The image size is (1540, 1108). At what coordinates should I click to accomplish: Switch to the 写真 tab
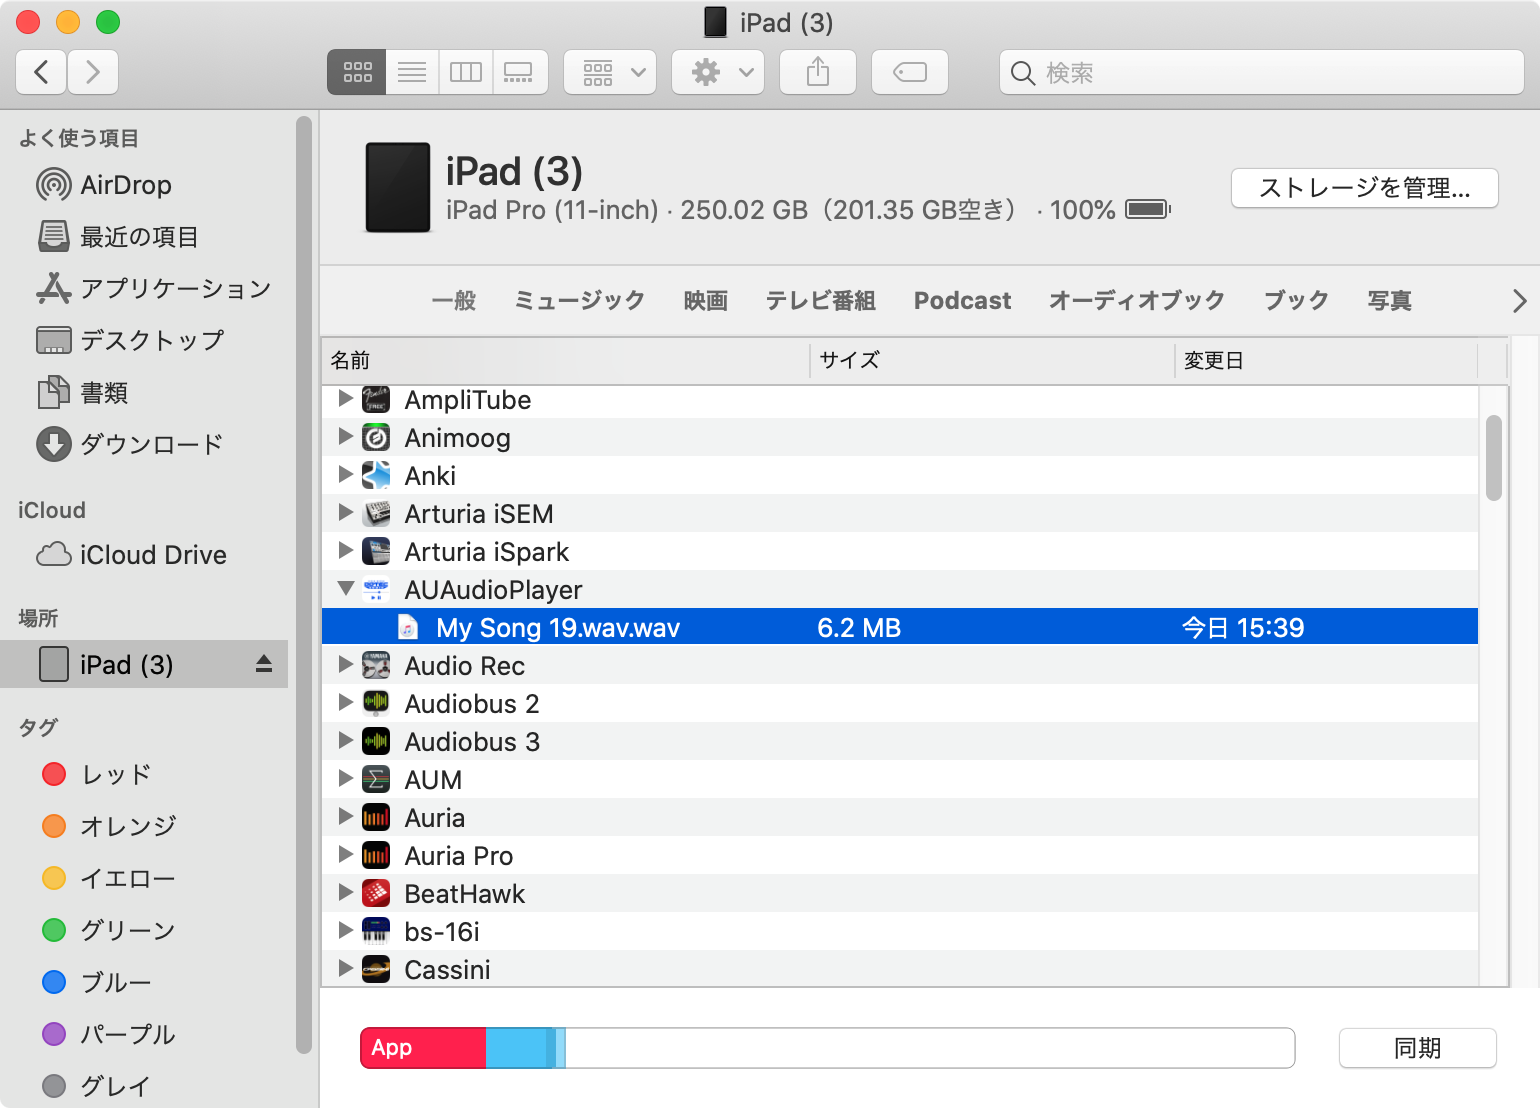(x=1390, y=300)
